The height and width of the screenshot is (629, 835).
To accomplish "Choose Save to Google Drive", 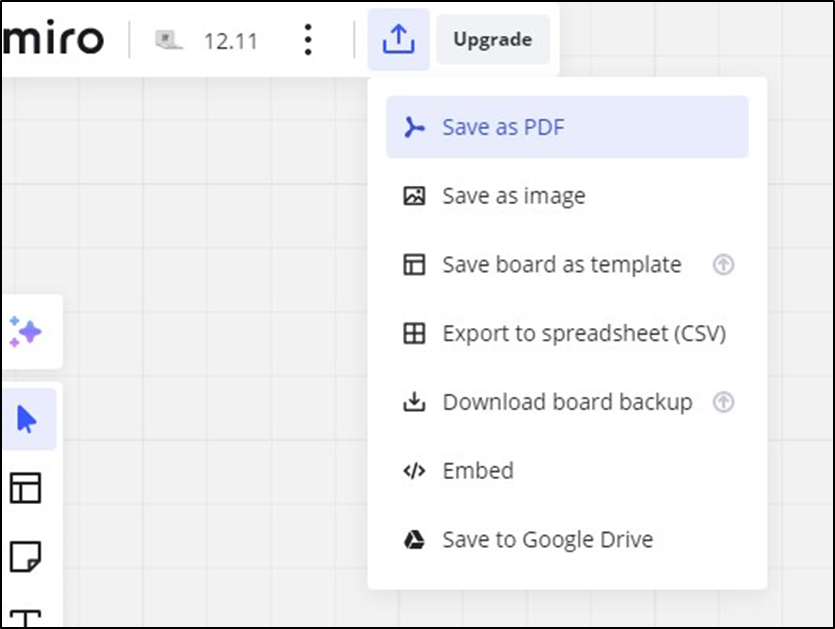I will [567, 539].
